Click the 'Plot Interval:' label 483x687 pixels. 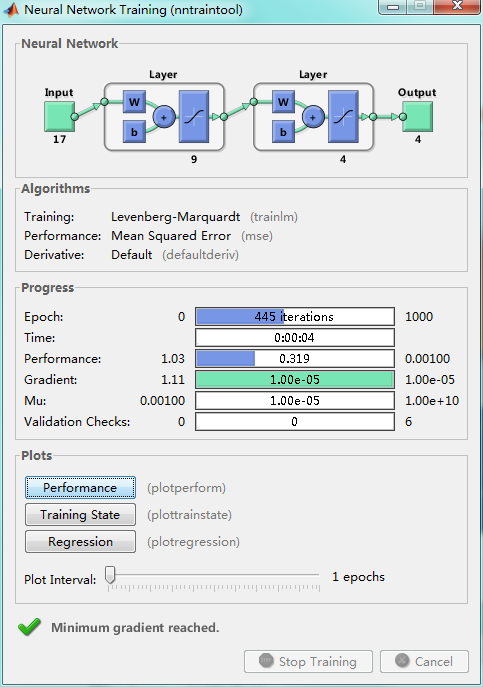tap(60, 580)
